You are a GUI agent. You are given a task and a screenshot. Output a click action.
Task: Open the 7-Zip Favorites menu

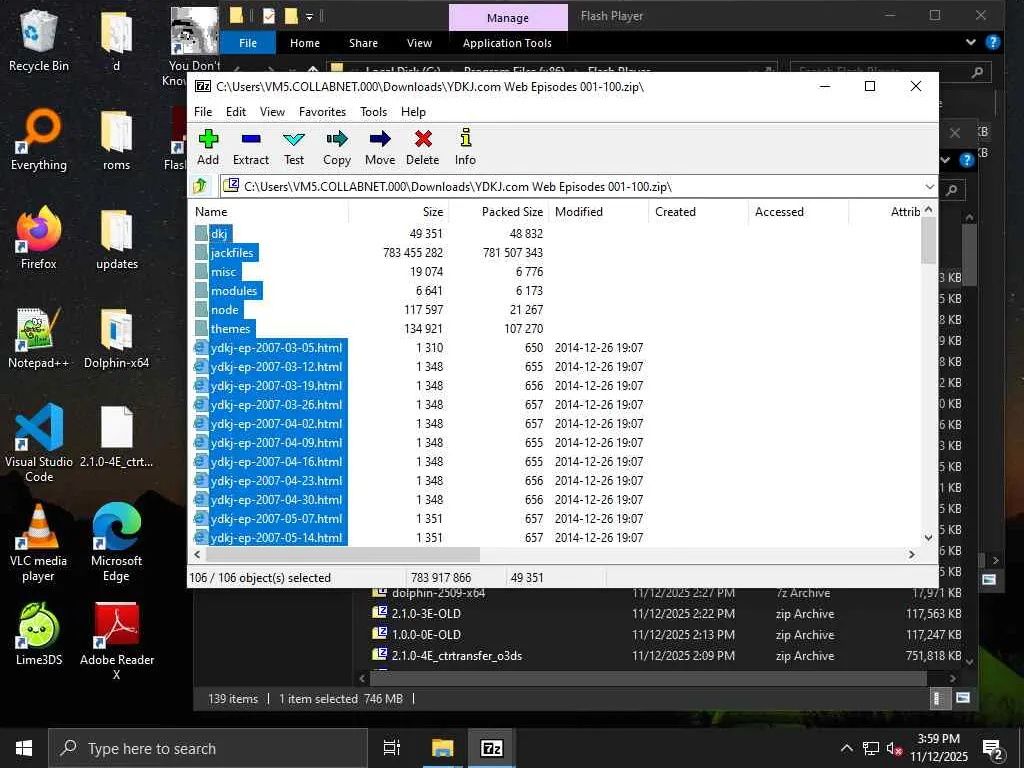[323, 112]
